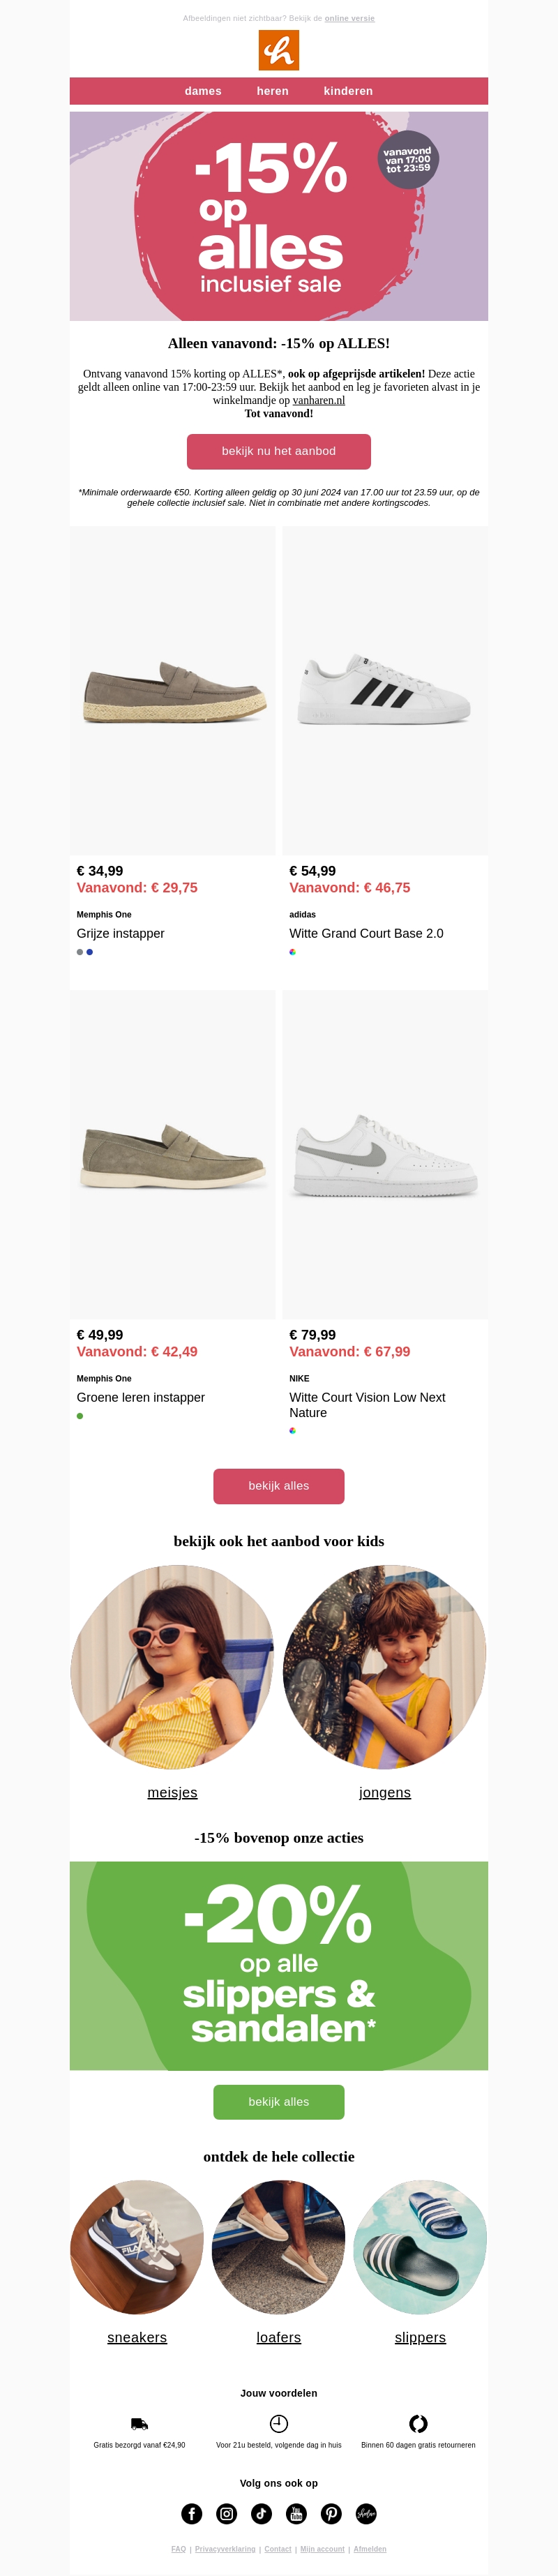Image resolution: width=558 pixels, height=2576 pixels.
Task: Click the clock next-day delivery icon
Action: pyautogui.click(x=279, y=2423)
